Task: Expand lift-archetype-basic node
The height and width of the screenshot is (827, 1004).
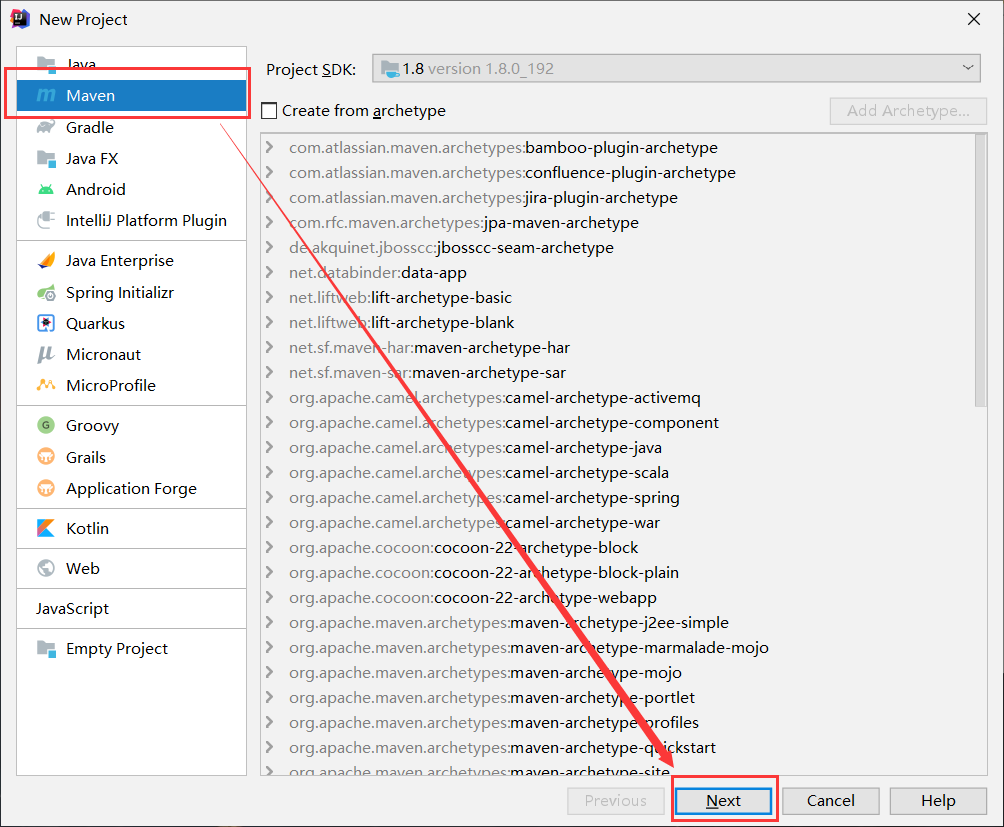Action: click(x=270, y=297)
